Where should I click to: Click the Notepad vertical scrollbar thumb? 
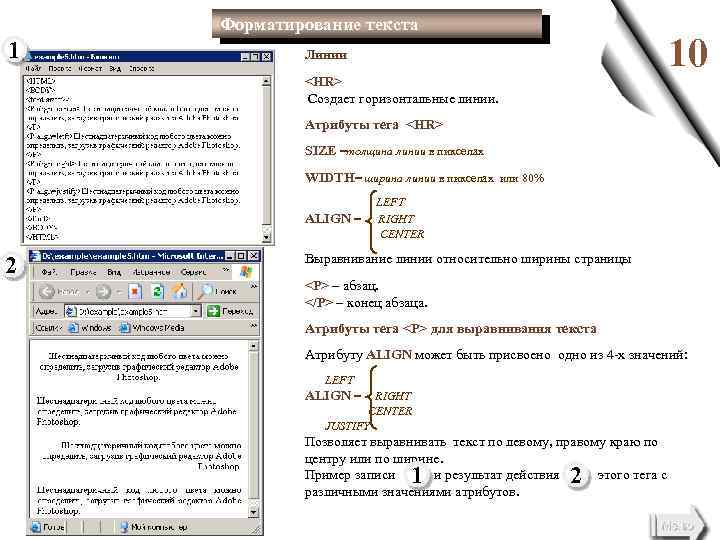tap(266, 155)
